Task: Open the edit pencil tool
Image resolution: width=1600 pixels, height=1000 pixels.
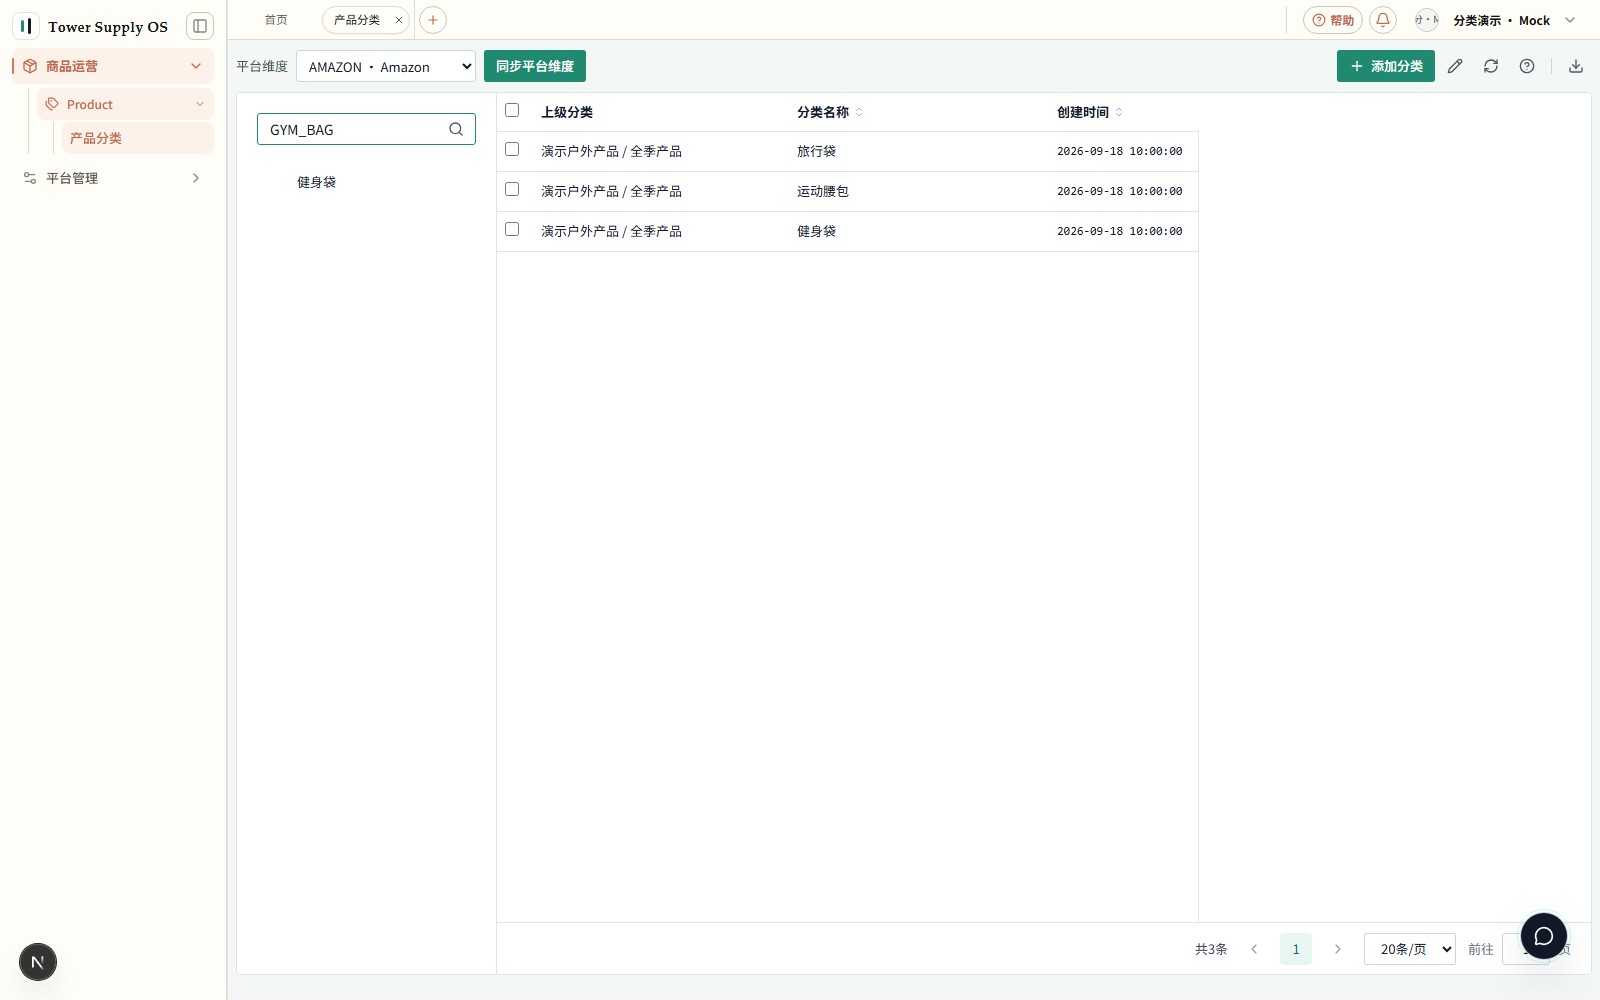Action: pos(1455,66)
